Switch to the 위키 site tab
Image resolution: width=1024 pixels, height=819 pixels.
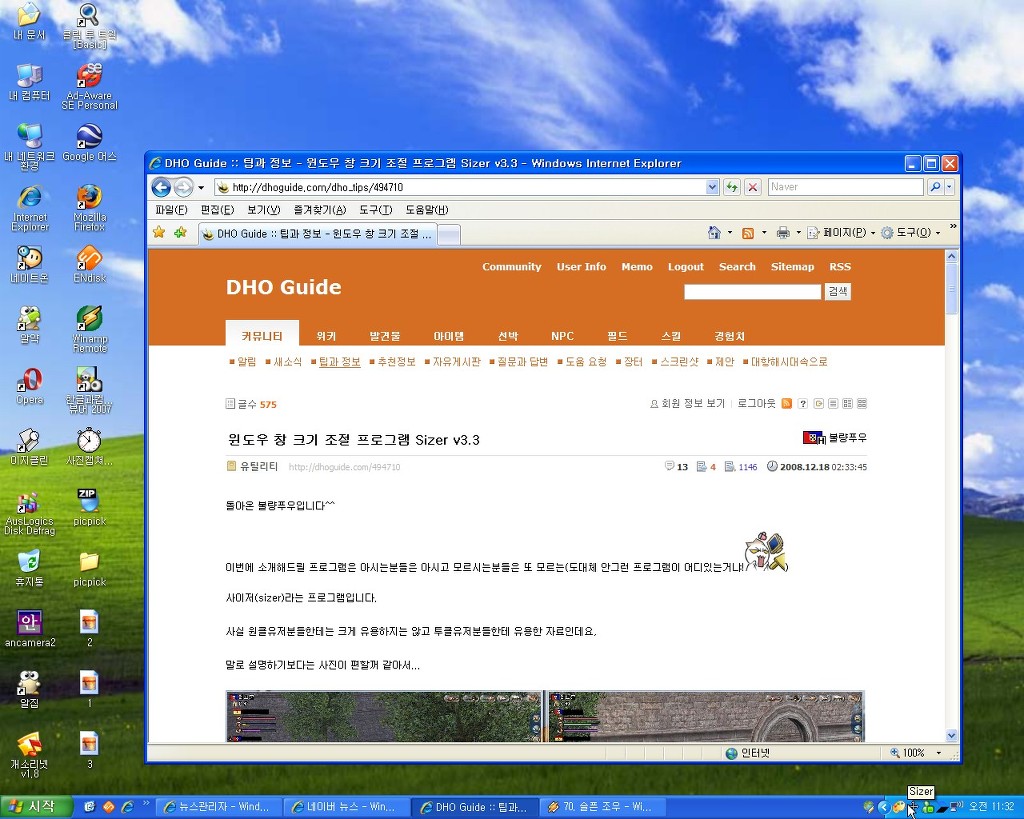point(326,336)
